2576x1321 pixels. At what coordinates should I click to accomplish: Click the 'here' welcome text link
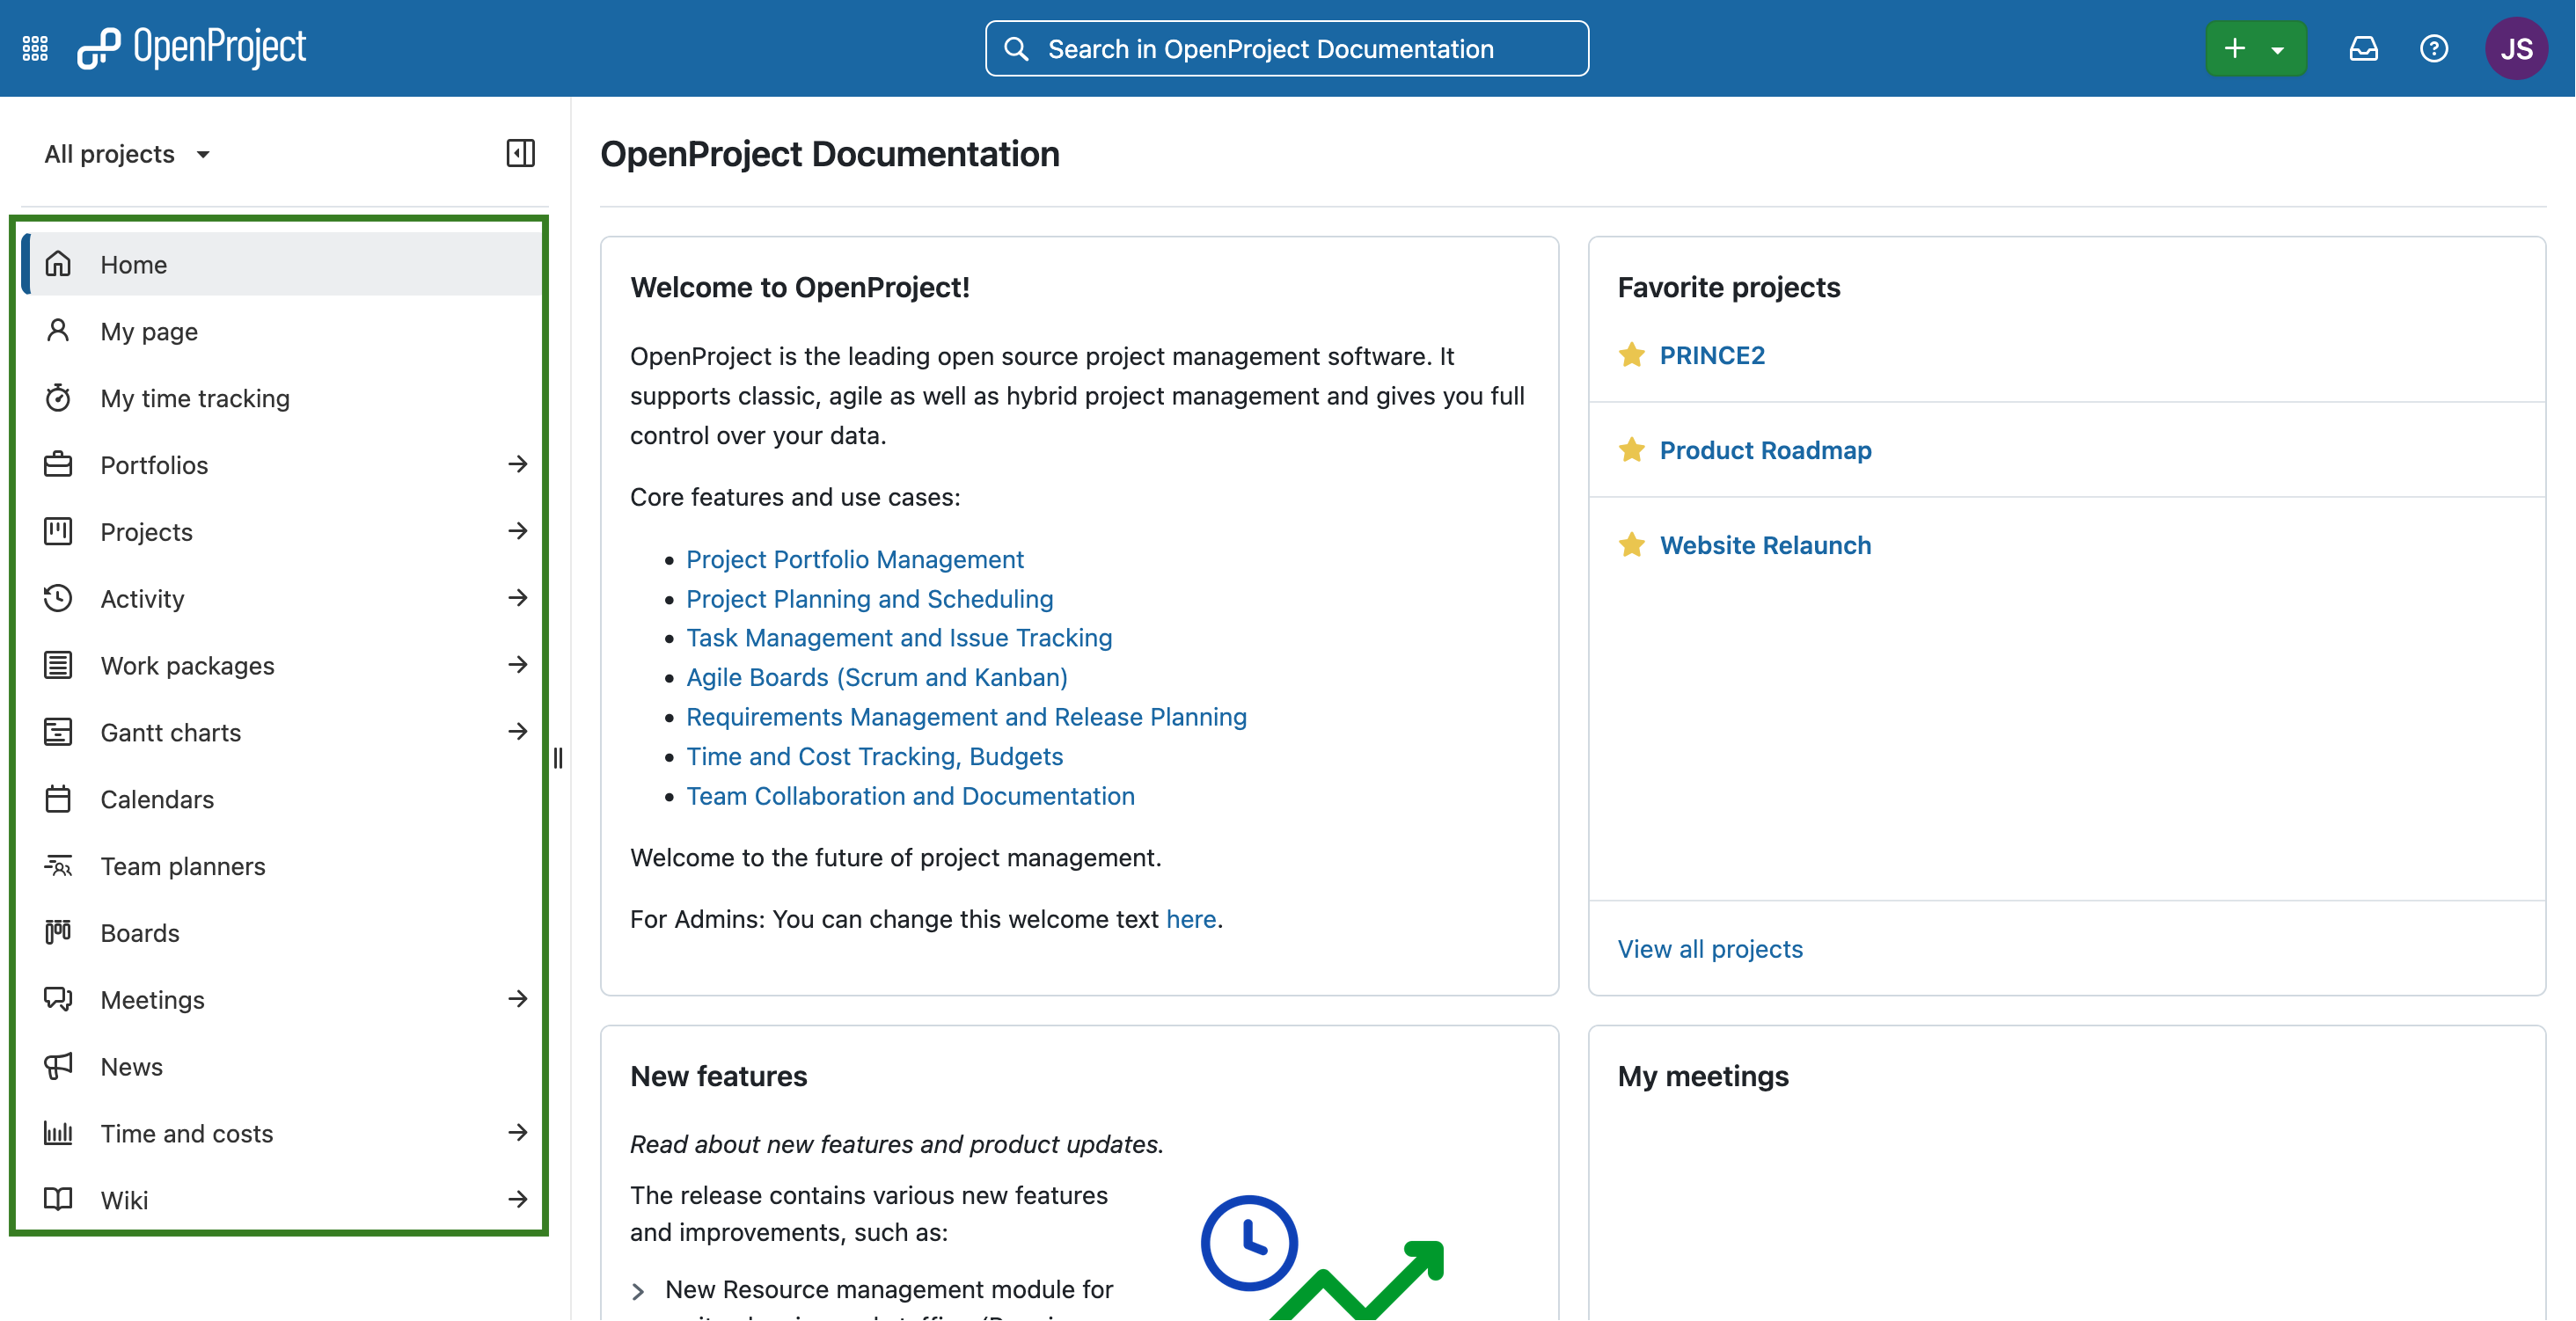click(1191, 919)
